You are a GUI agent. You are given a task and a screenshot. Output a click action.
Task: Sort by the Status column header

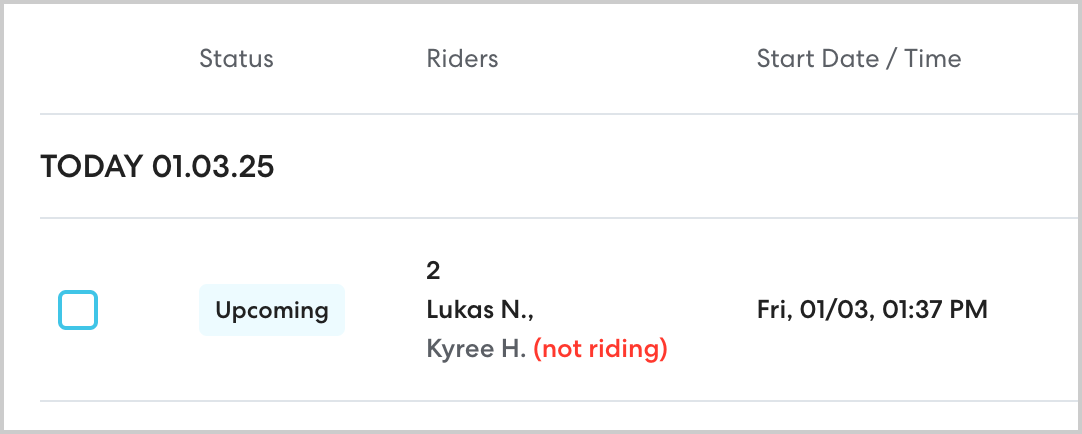236,59
